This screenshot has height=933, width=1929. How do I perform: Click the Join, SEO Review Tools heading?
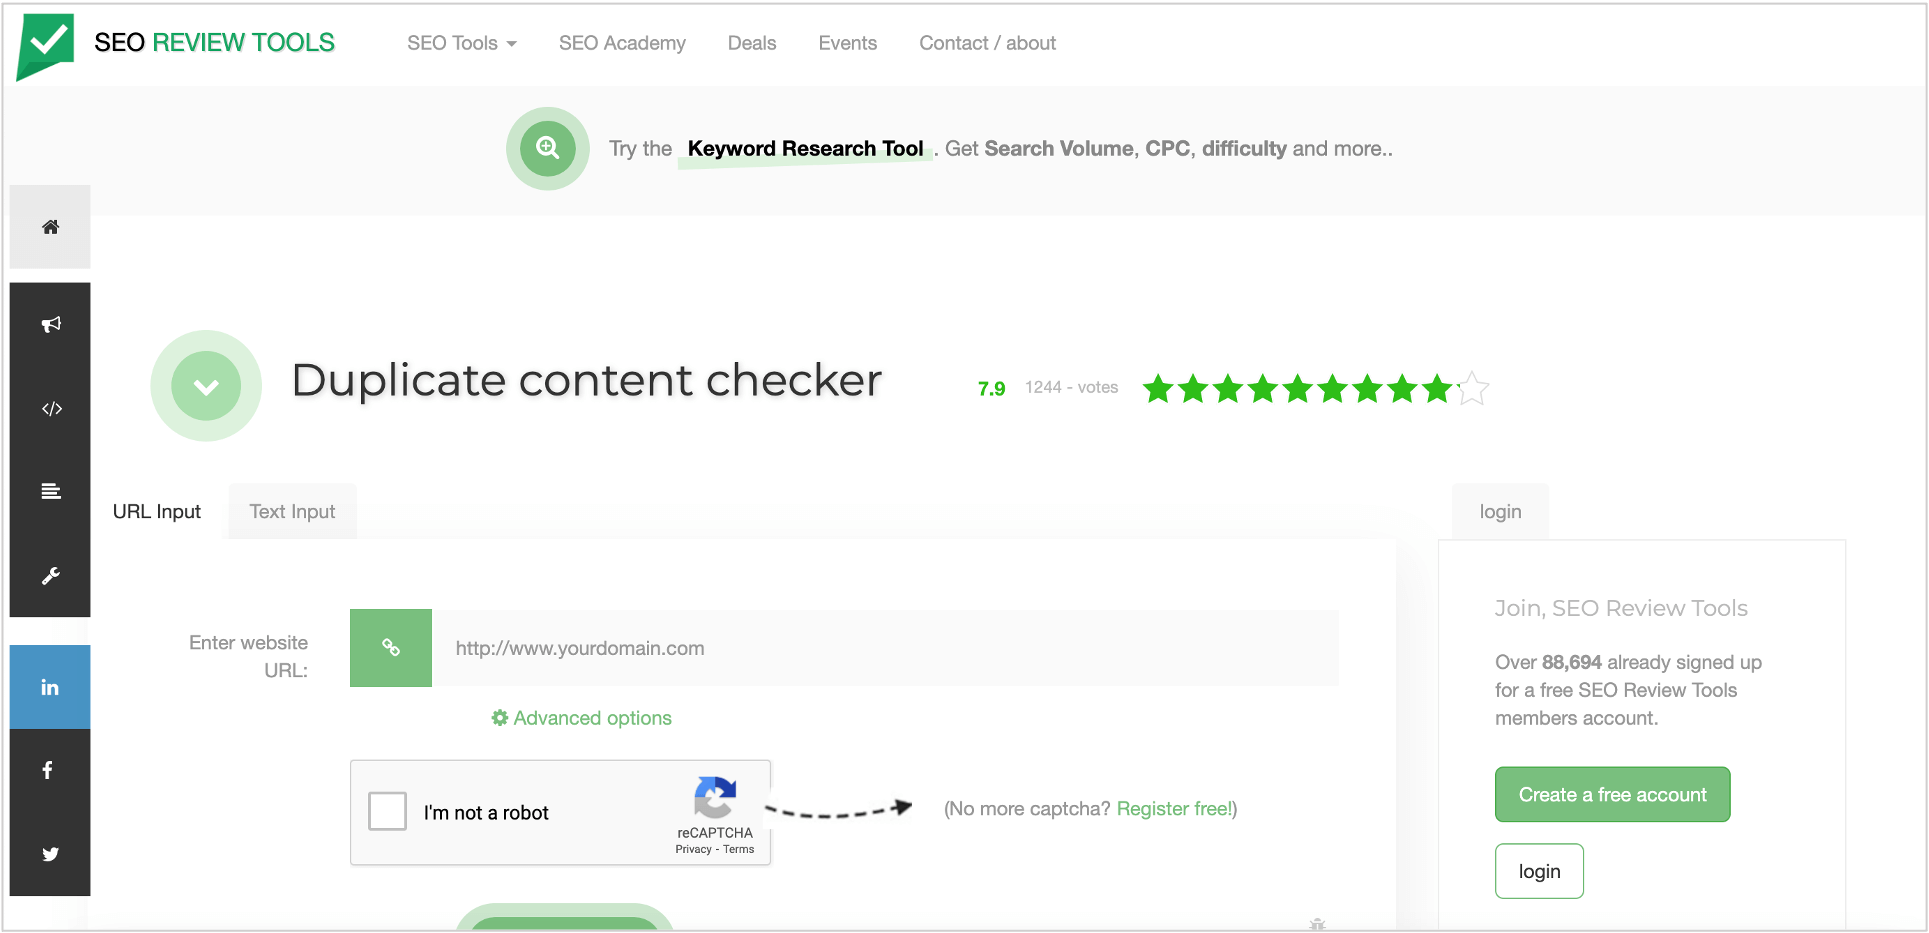click(1621, 608)
